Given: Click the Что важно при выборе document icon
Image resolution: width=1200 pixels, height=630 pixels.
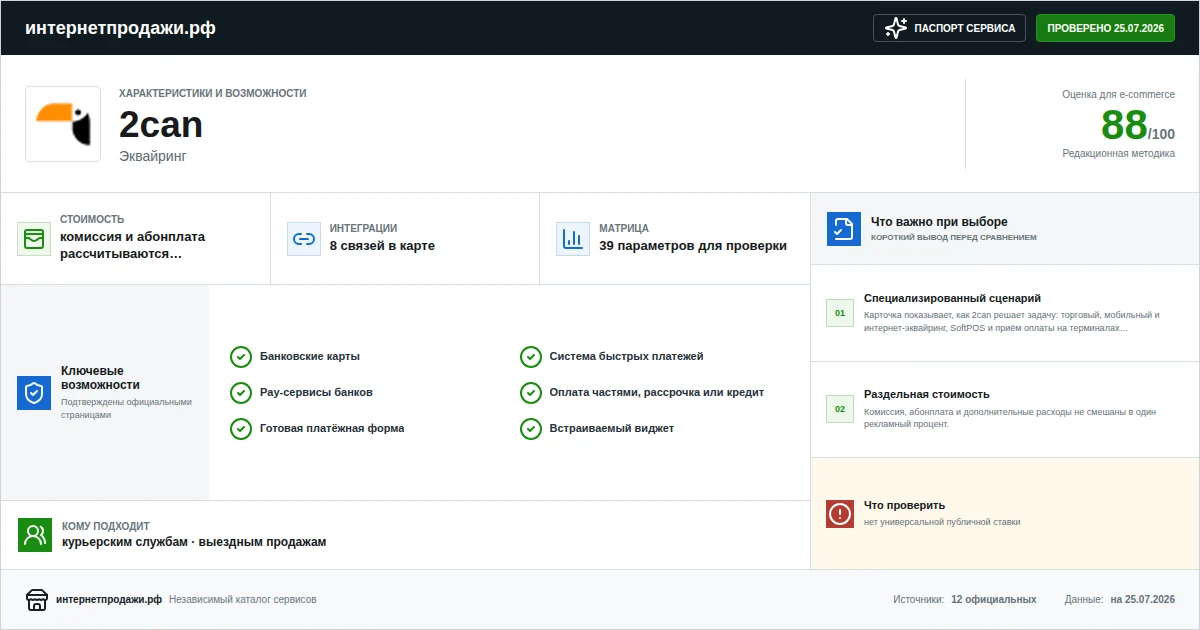Looking at the screenshot, I should 844,229.
